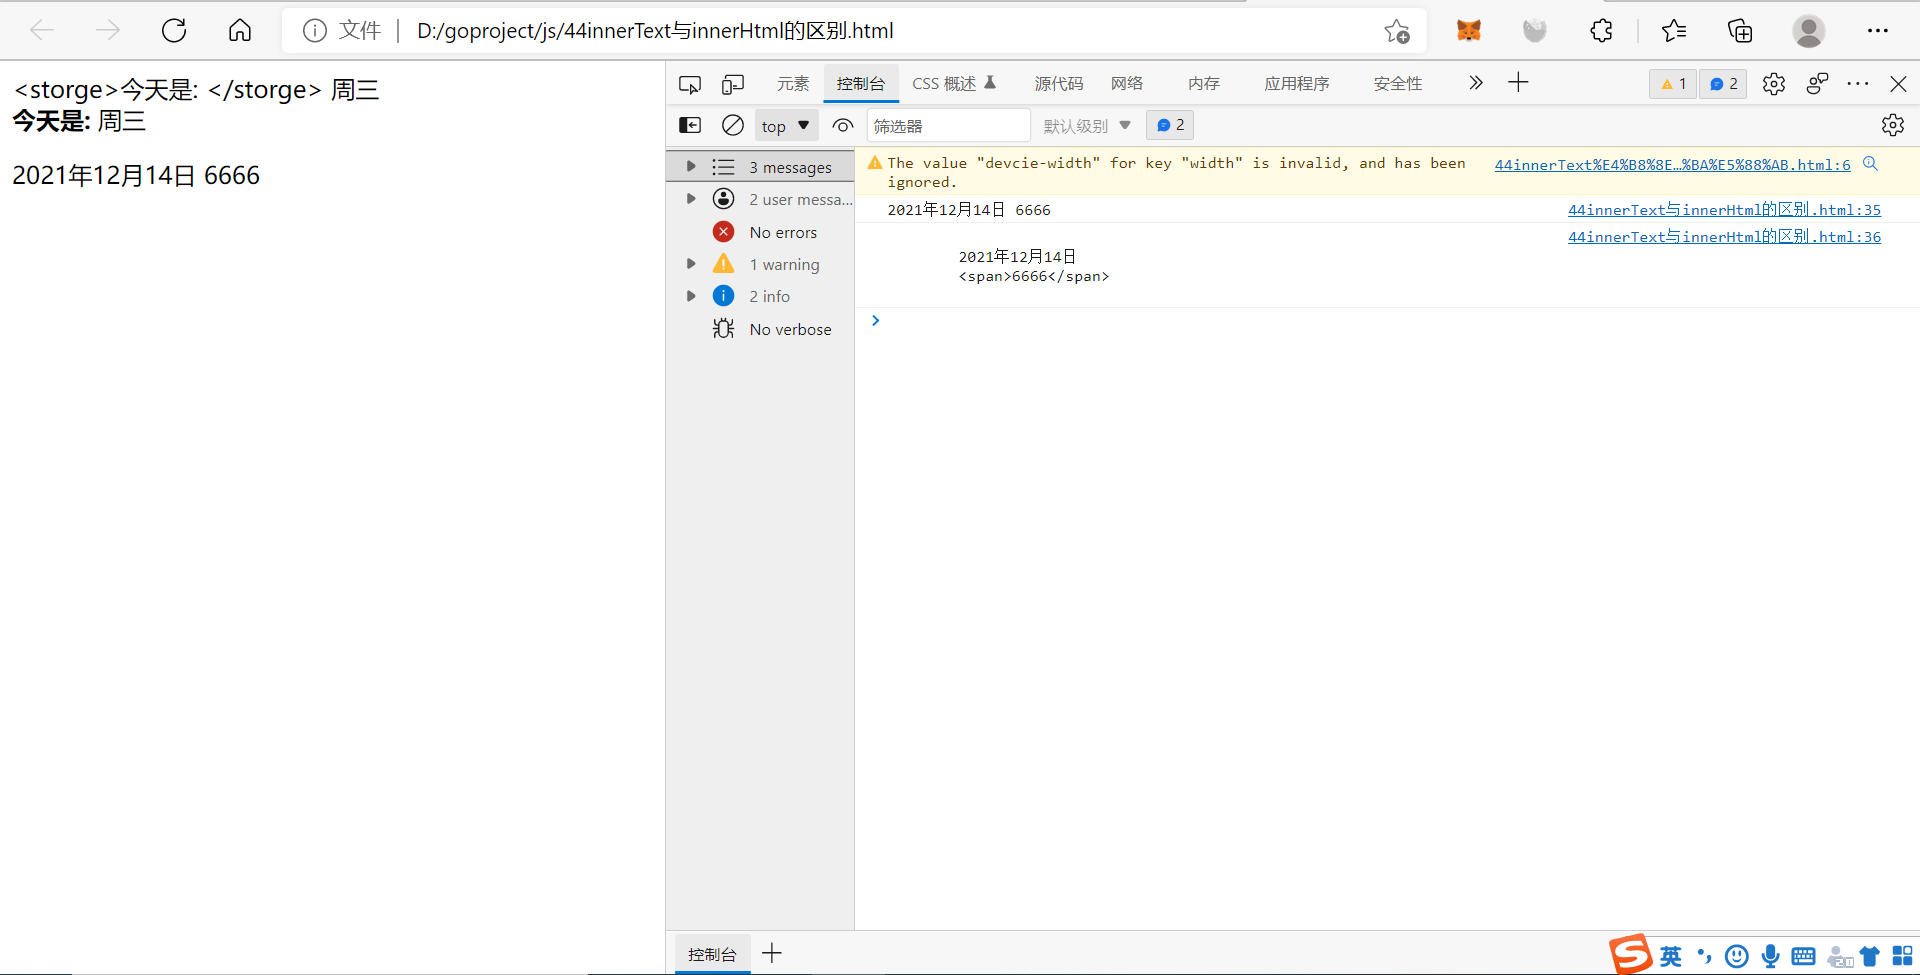Switch to the 元素 tab
1920x975 pixels.
pos(793,84)
